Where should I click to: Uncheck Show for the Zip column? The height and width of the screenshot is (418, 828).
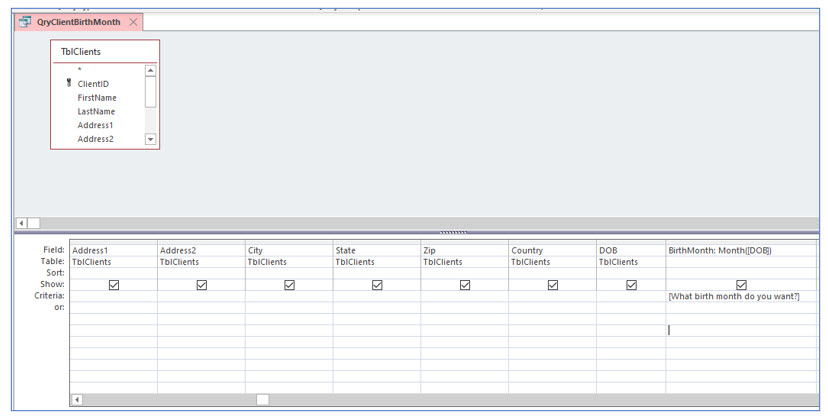coord(465,285)
